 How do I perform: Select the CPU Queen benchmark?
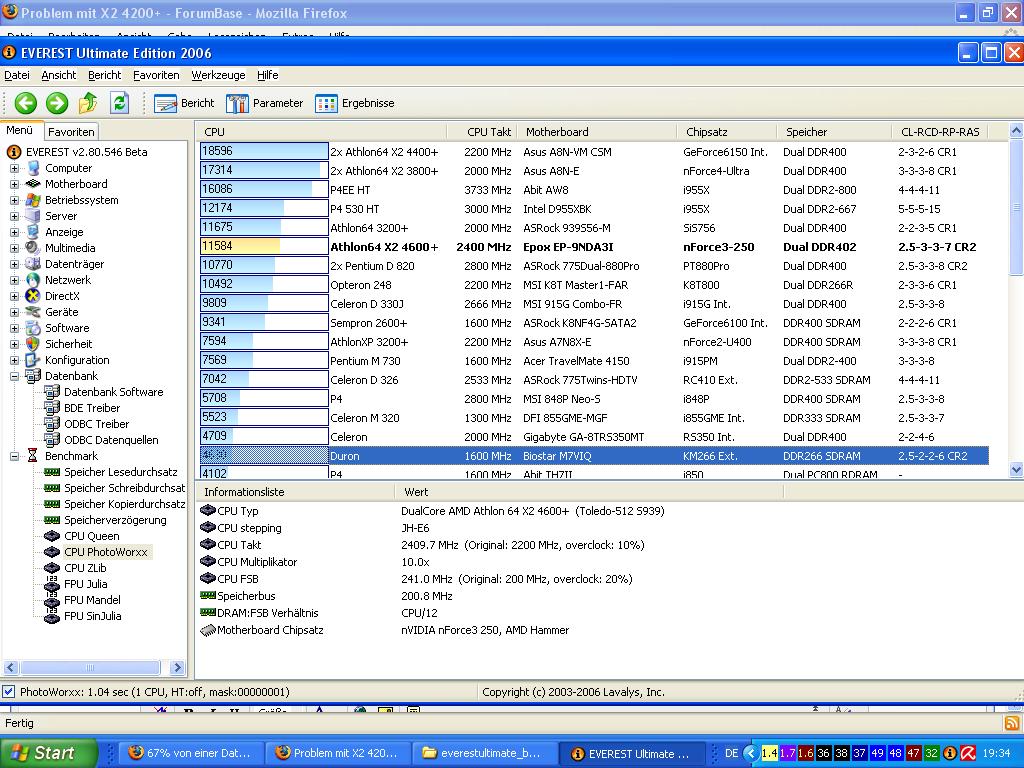tap(91, 536)
